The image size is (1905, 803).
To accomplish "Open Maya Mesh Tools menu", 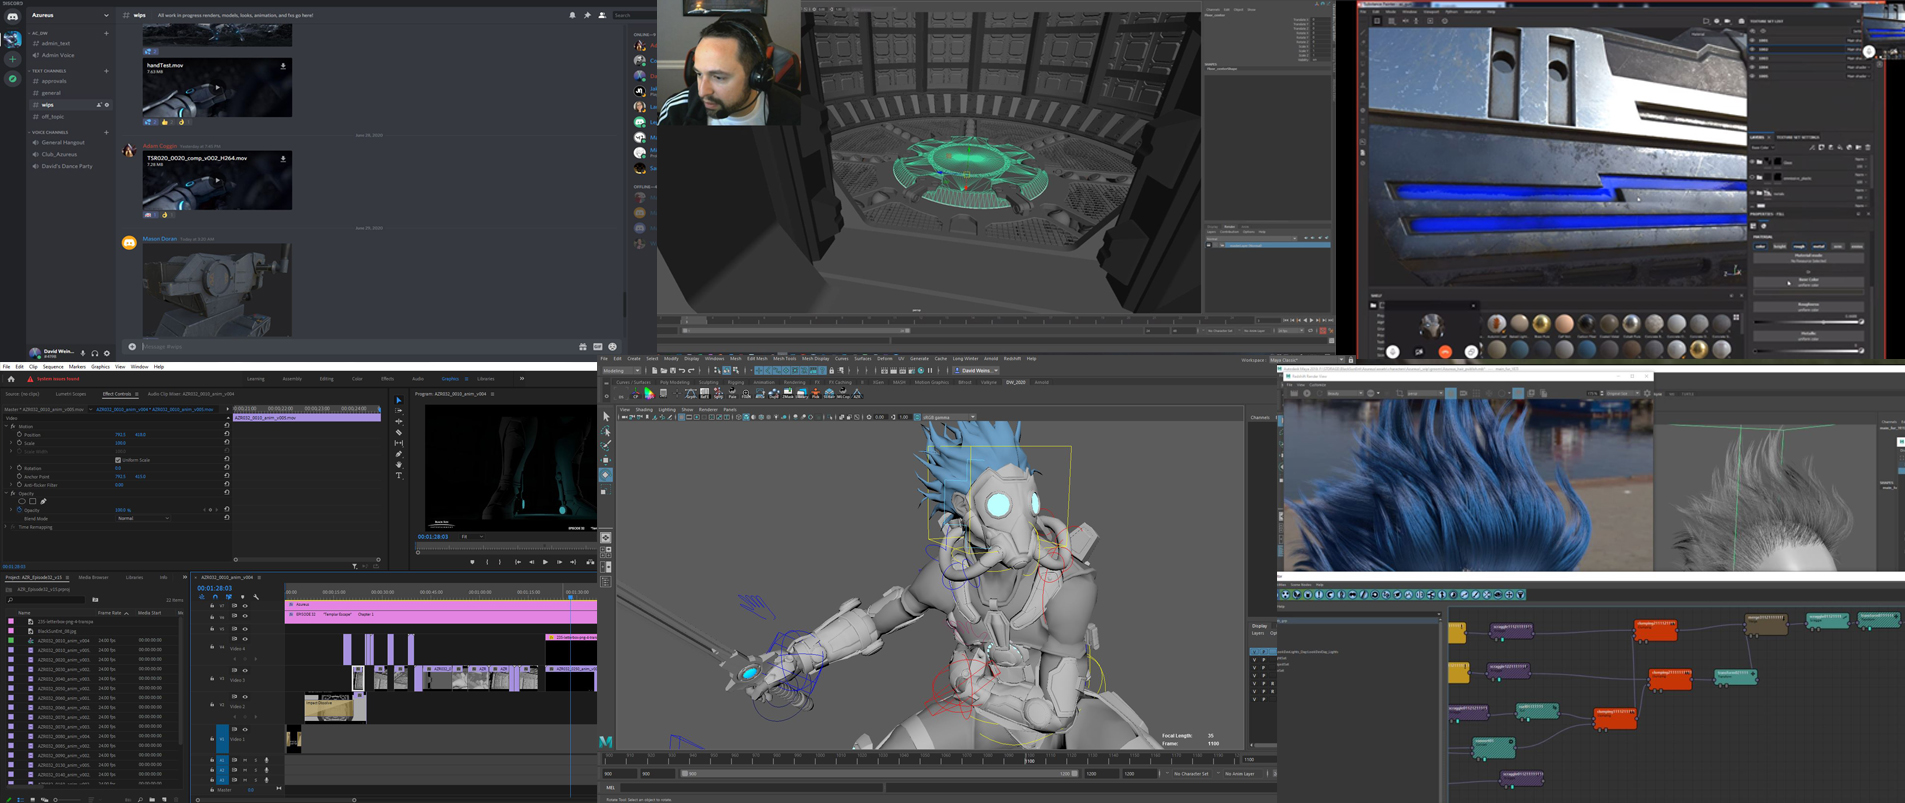I will point(785,358).
